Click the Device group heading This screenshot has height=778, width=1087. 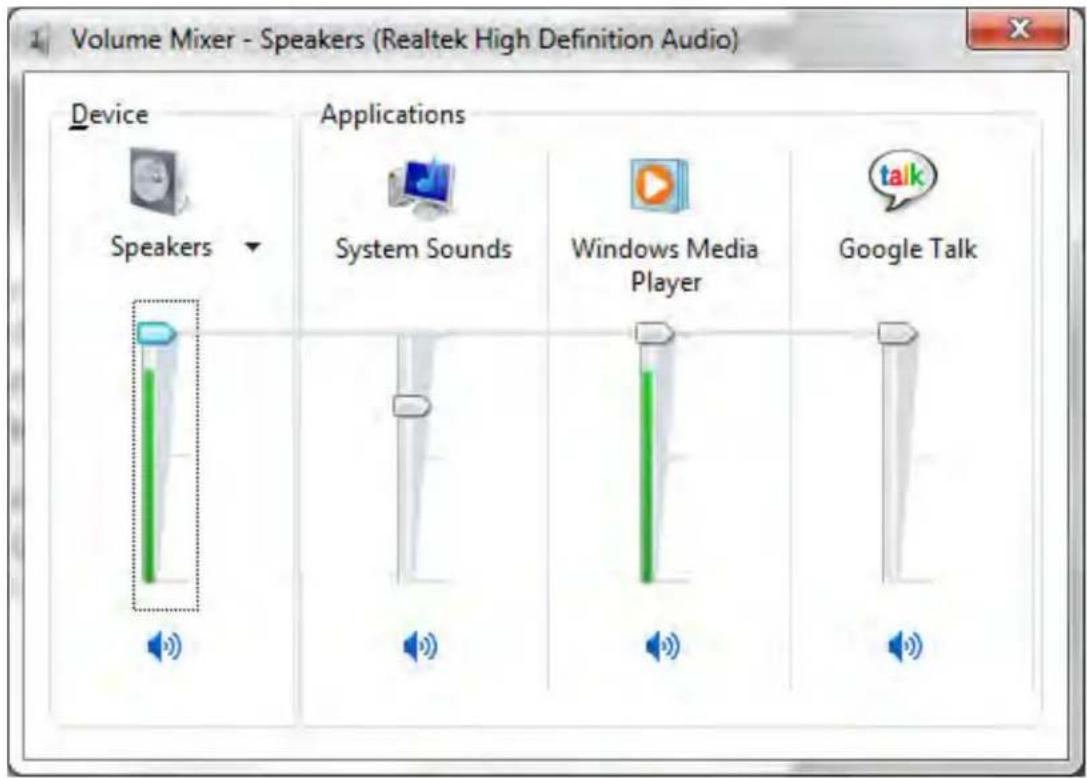(110, 115)
